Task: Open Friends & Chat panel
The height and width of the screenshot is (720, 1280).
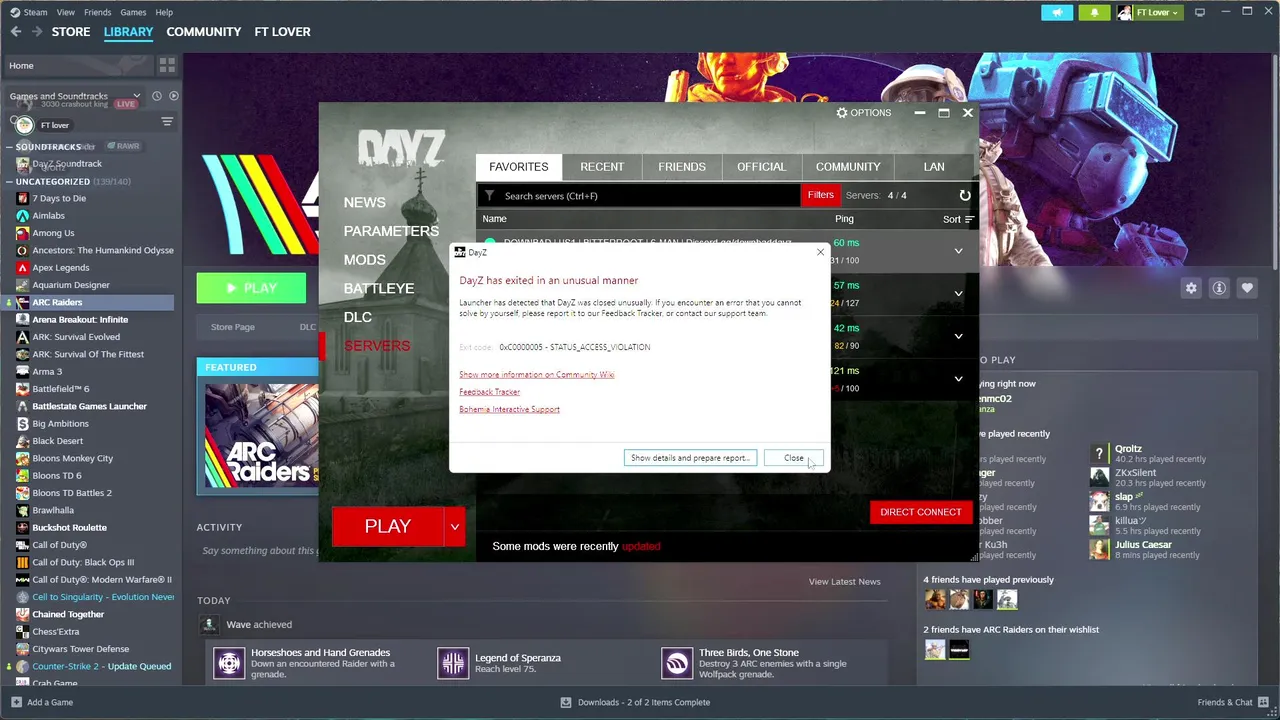Action: 1231,702
